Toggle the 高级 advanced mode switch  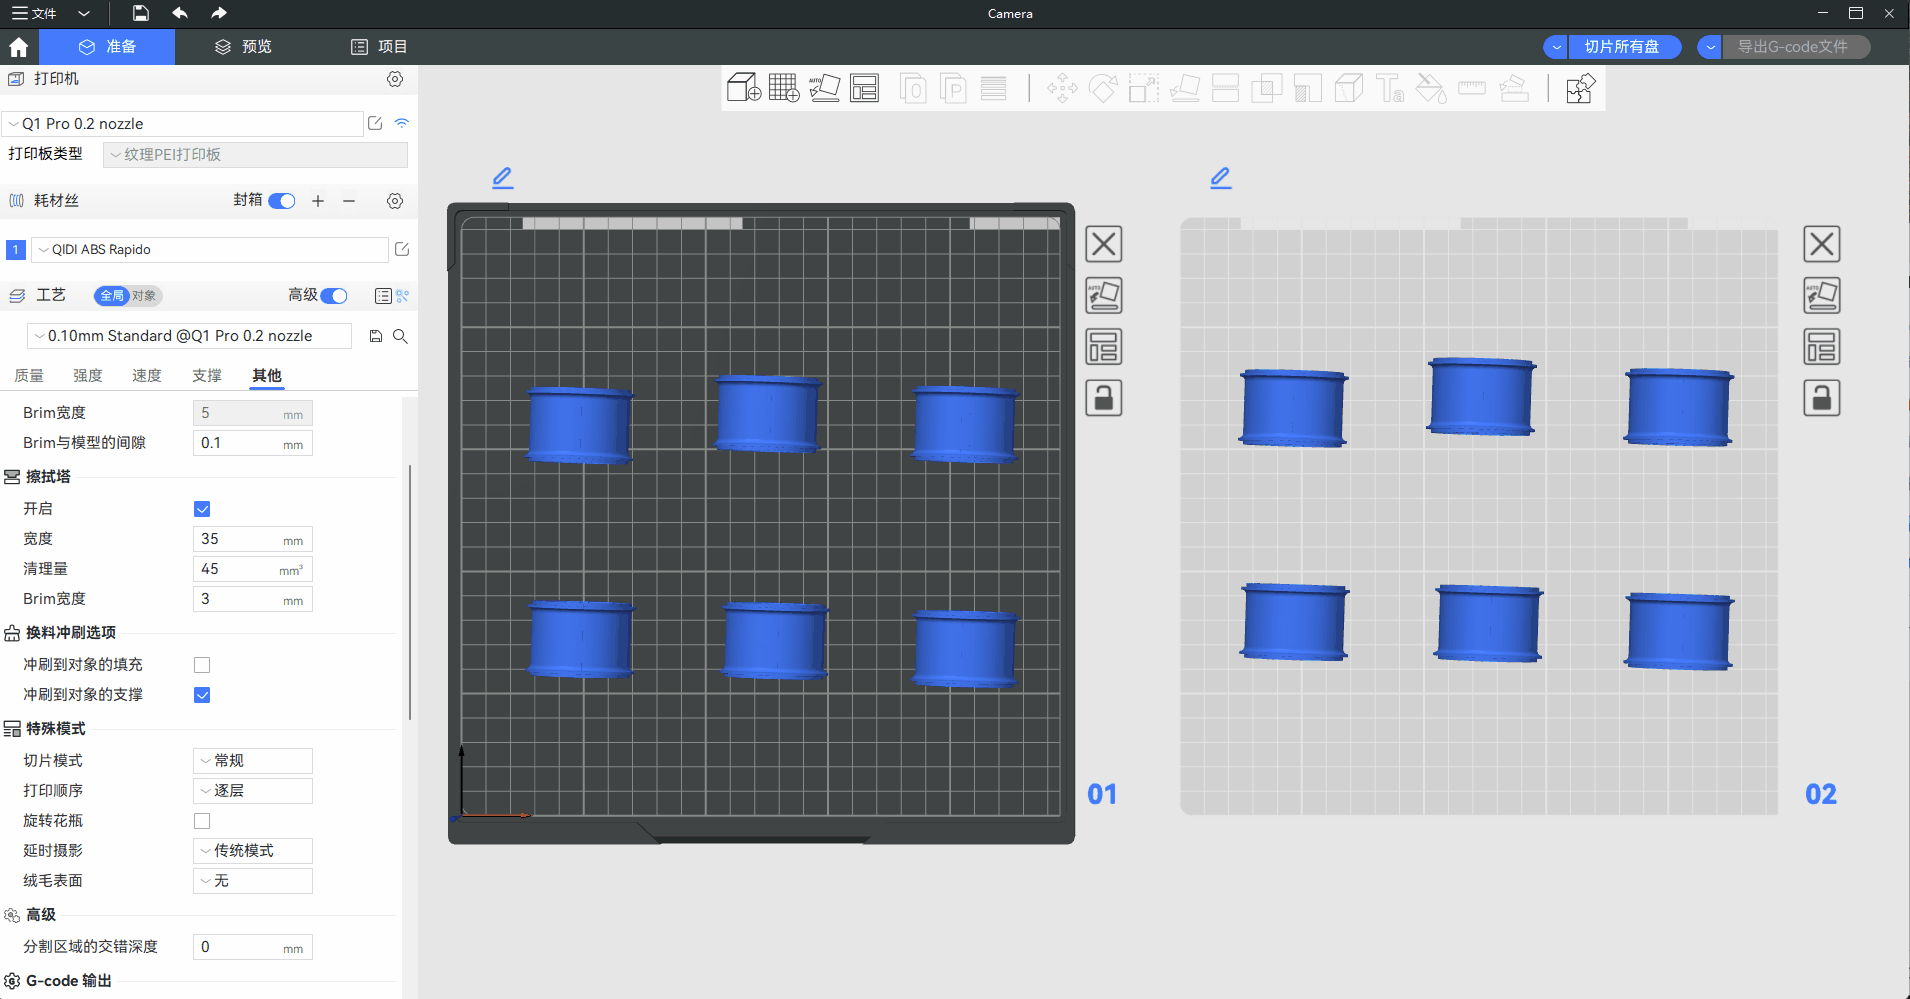(x=334, y=295)
